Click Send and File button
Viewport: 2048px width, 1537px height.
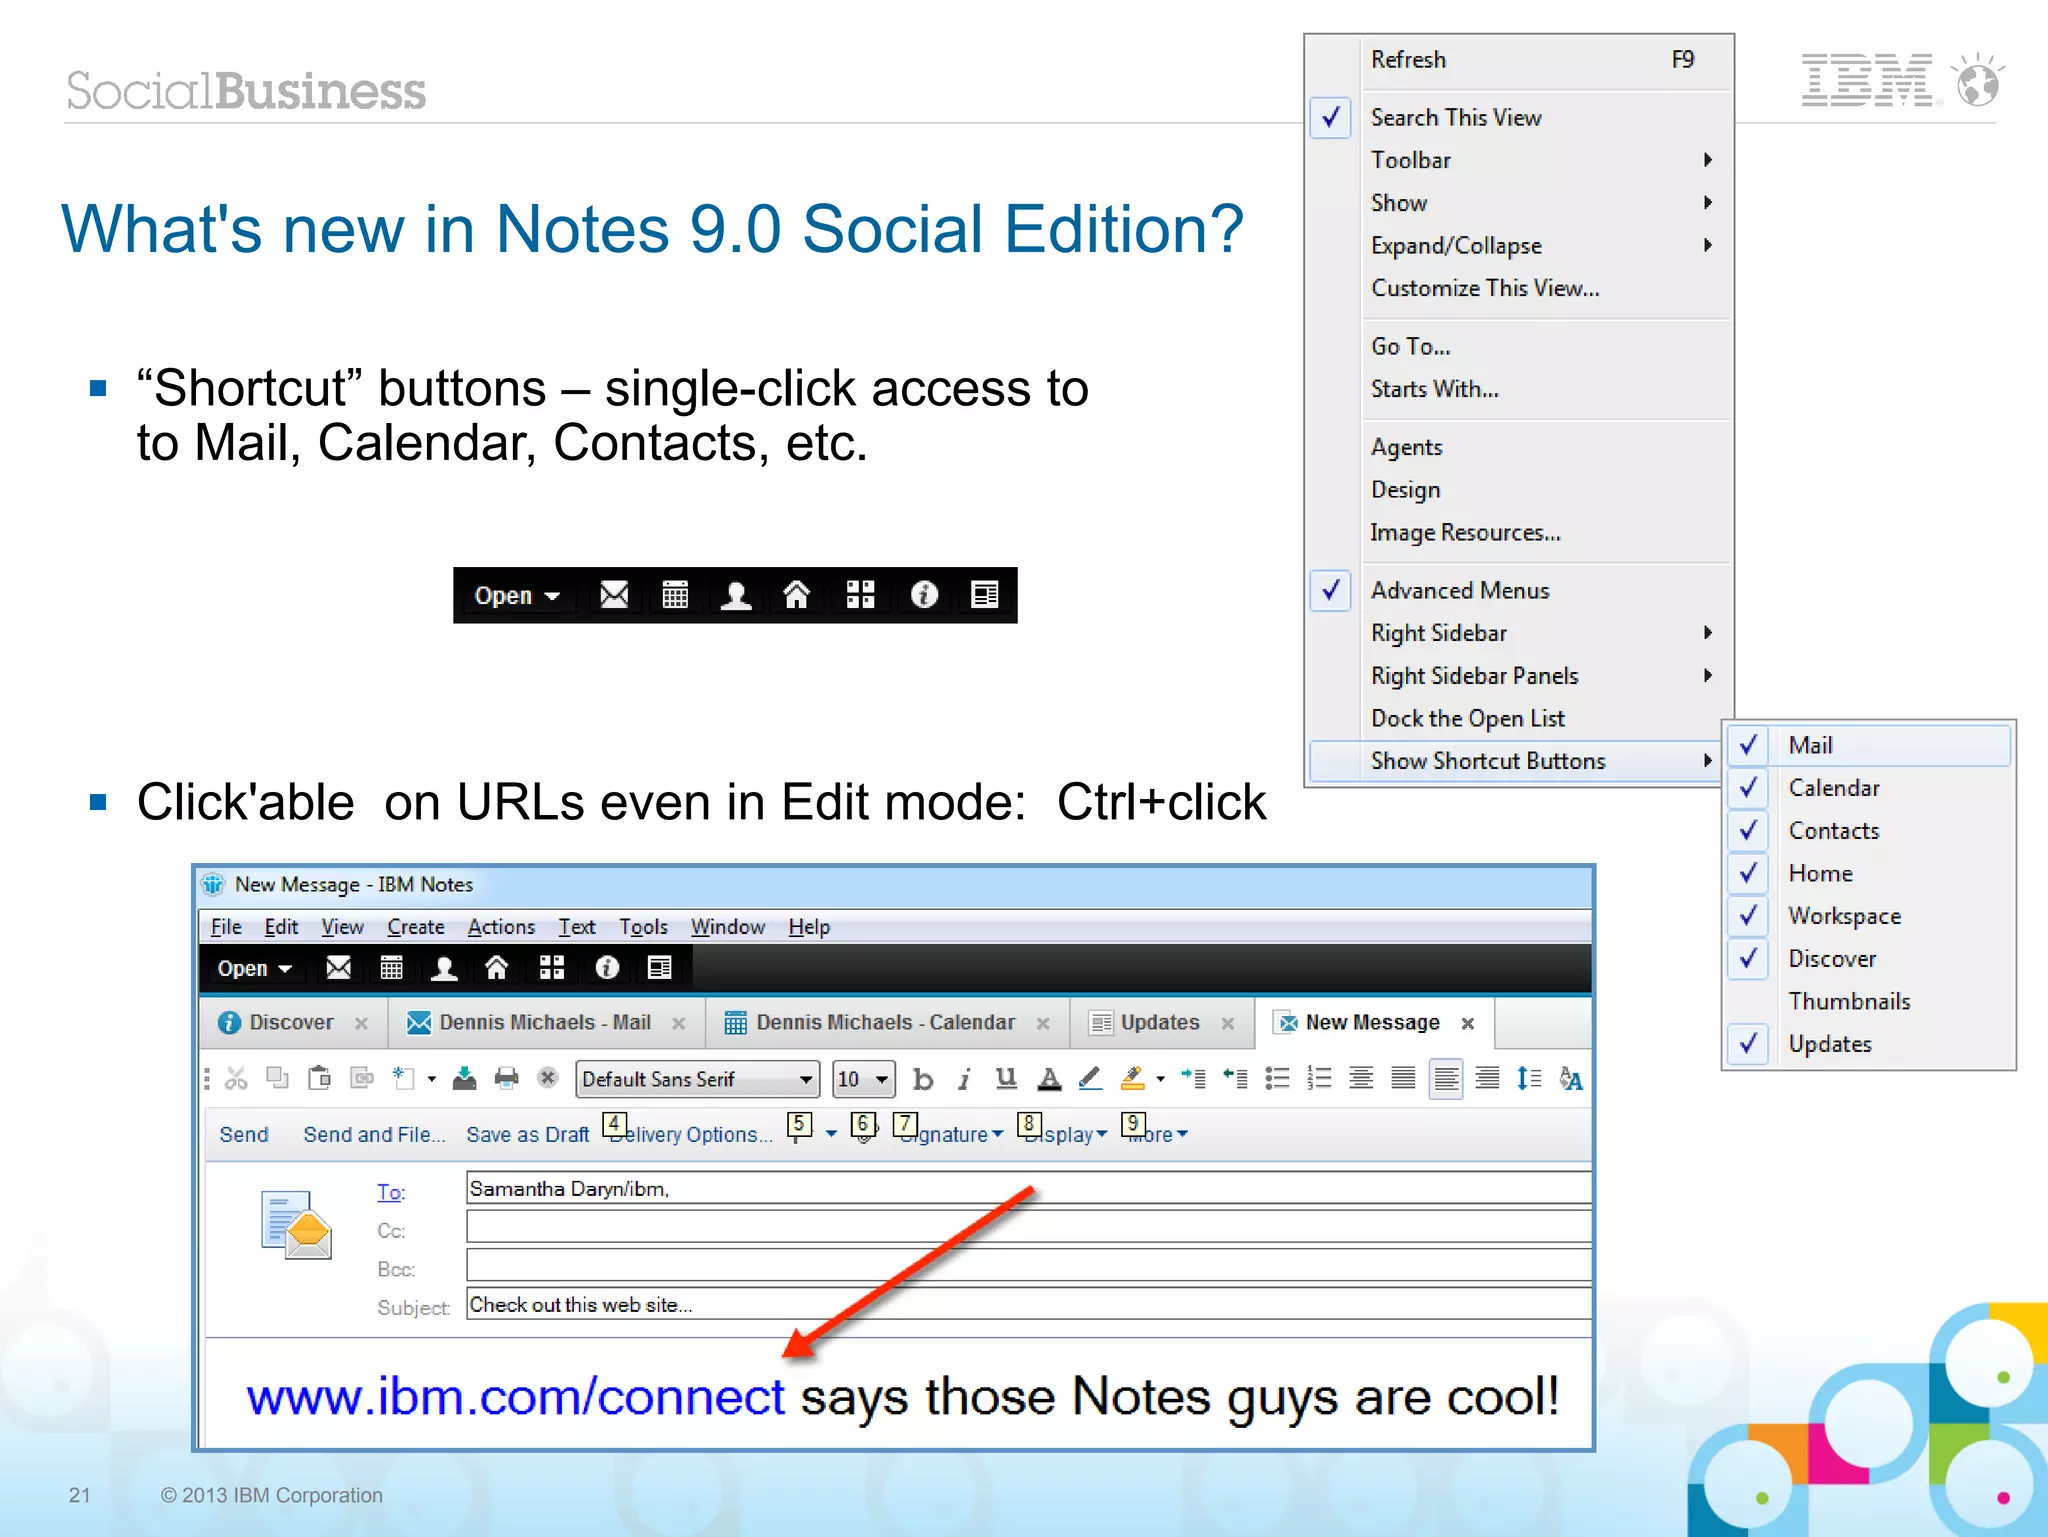(x=374, y=1135)
